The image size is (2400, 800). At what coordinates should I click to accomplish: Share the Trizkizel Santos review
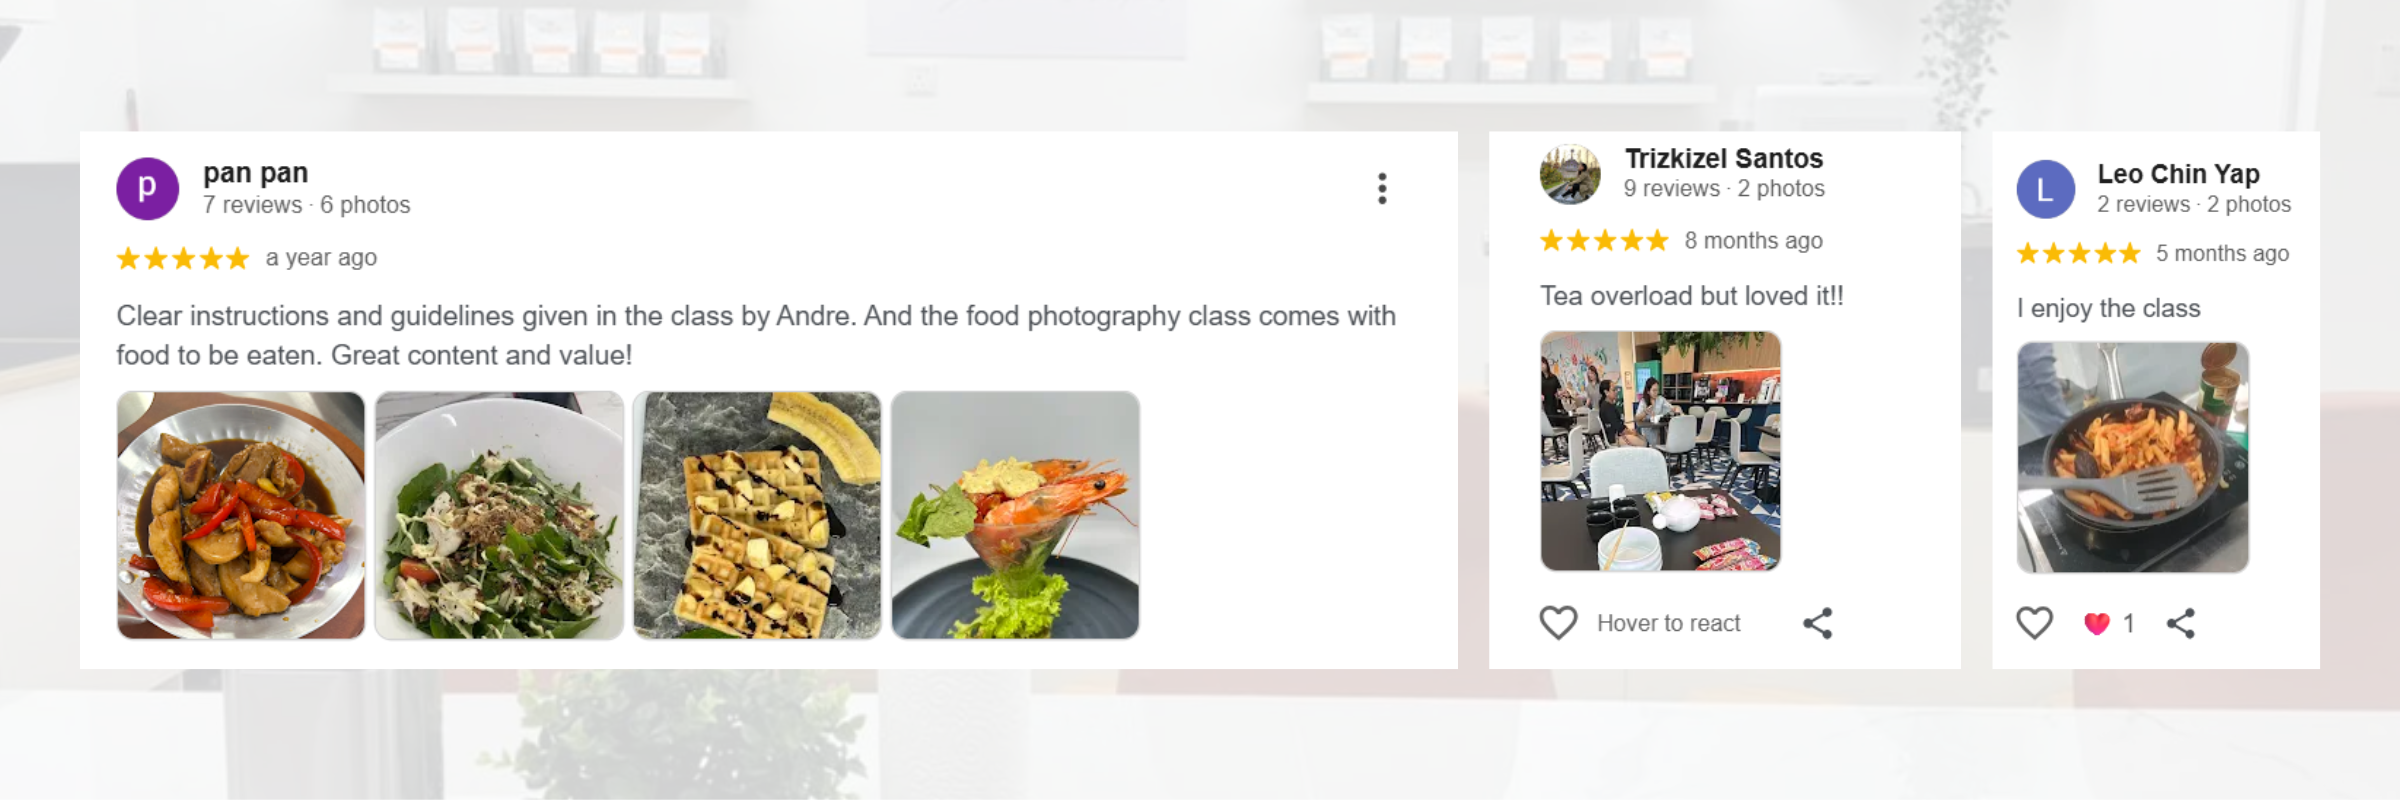pos(1818,623)
